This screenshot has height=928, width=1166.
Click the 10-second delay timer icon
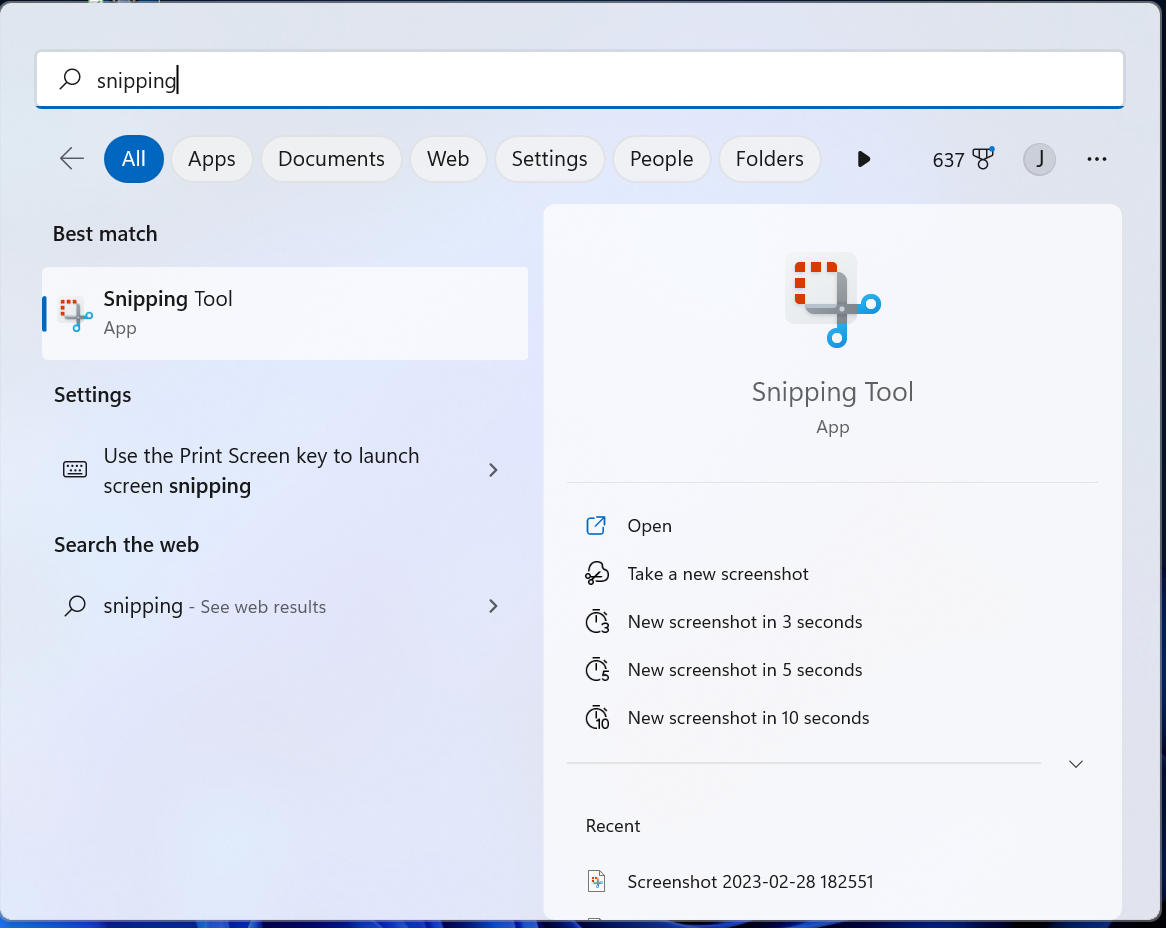[596, 717]
